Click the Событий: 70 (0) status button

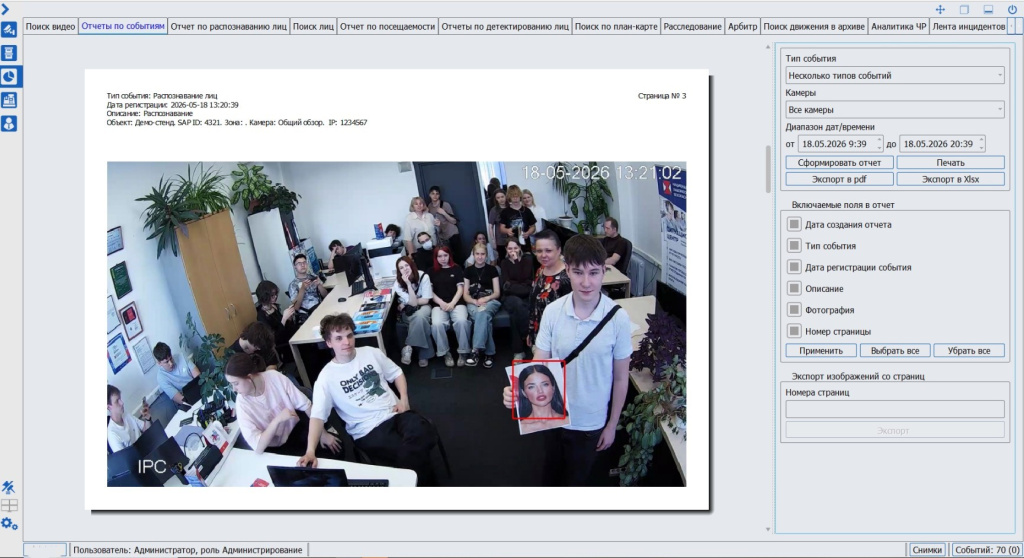(x=987, y=550)
